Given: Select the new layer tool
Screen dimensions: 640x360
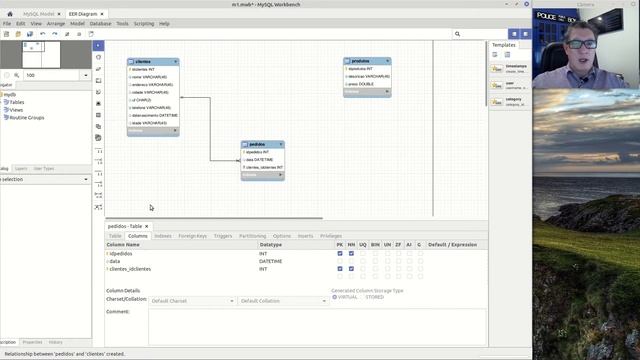Looking at the screenshot, I should coord(98,81).
